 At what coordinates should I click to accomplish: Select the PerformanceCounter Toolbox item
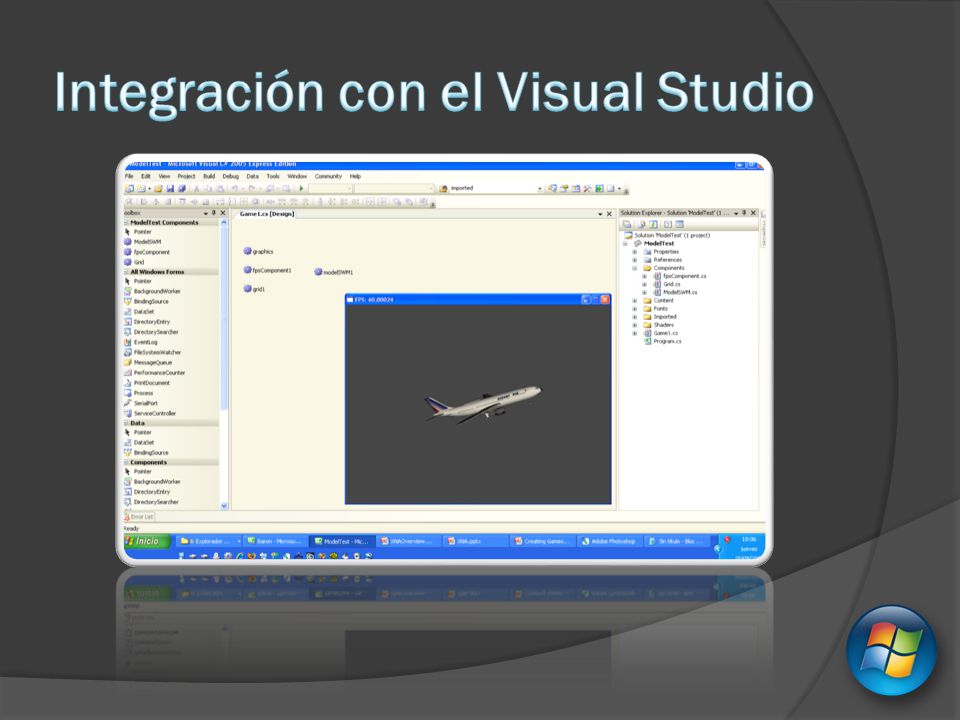click(154, 373)
